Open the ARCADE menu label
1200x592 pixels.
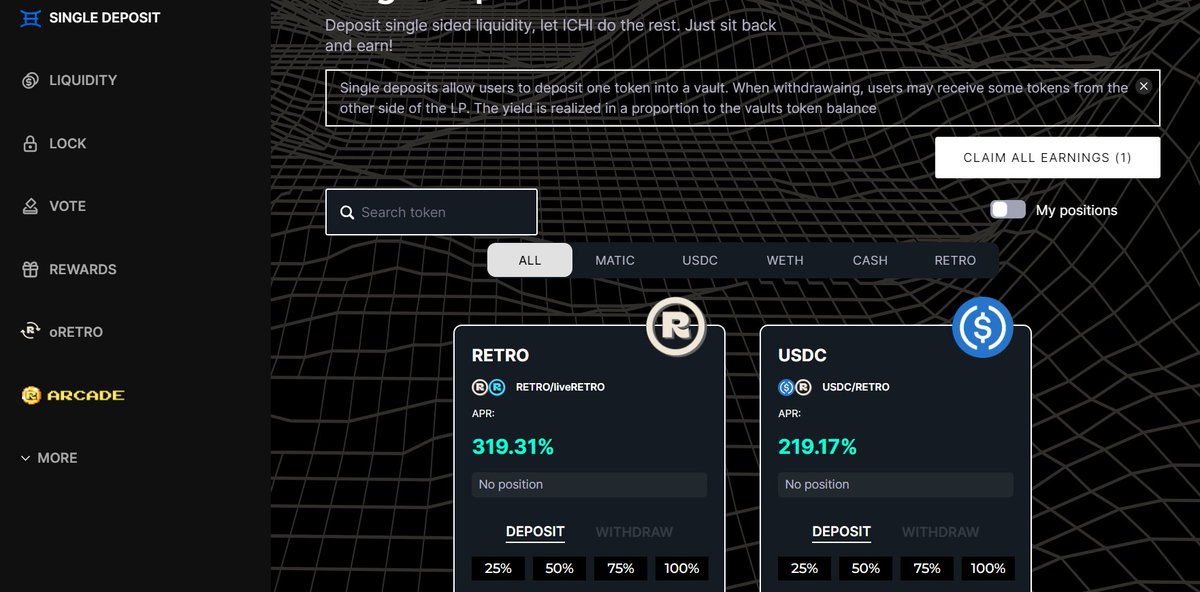click(x=87, y=395)
